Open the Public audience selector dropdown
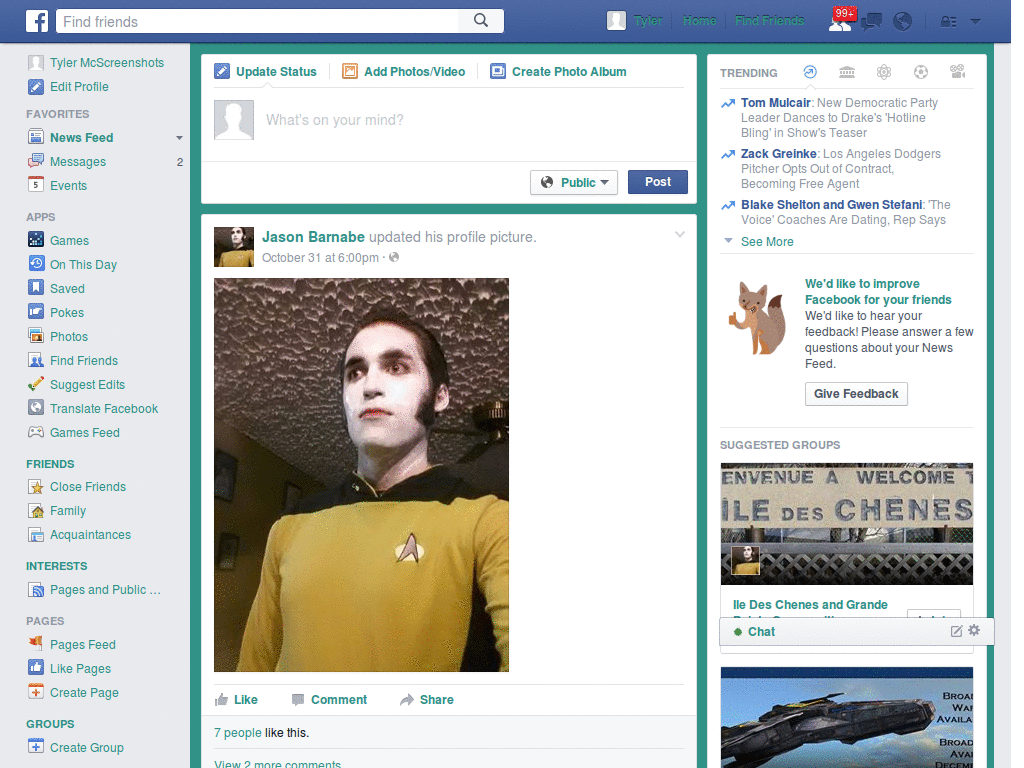Screen dimensions: 1024x768 pyautogui.click(x=574, y=182)
